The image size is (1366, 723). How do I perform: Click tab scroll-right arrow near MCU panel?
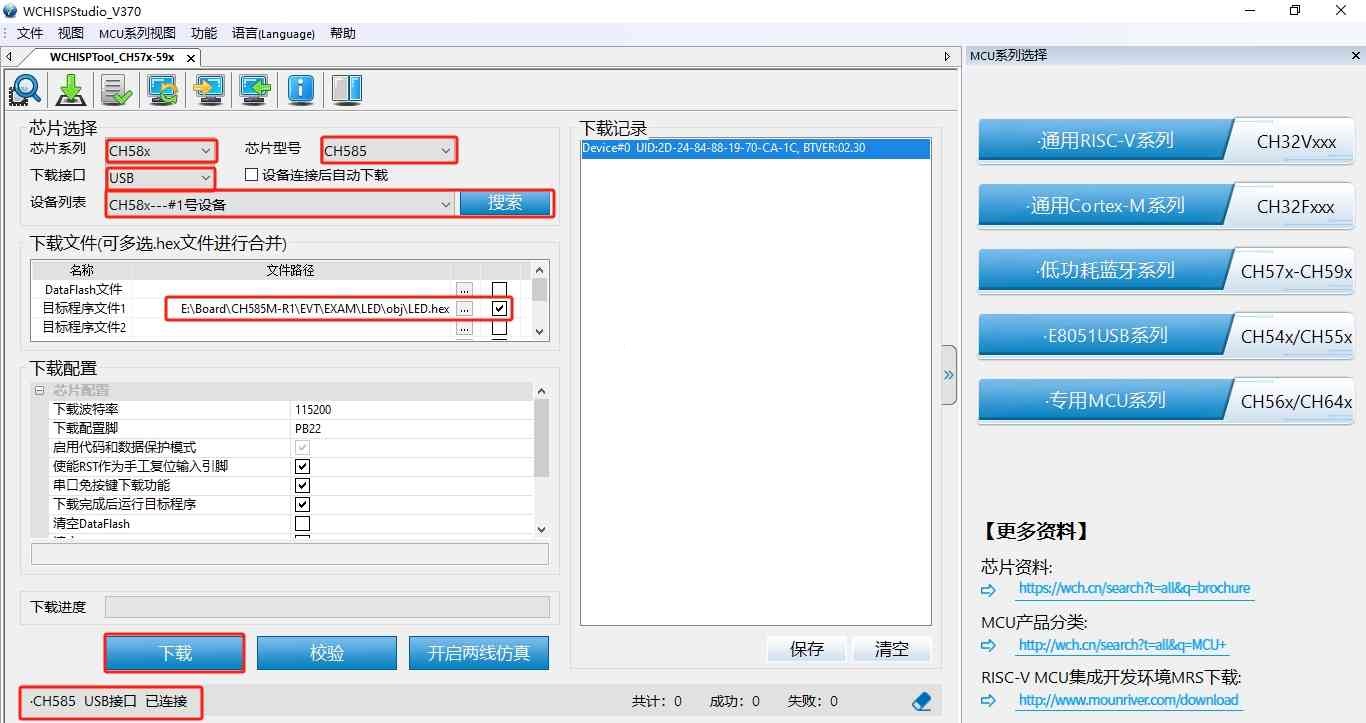click(x=948, y=57)
